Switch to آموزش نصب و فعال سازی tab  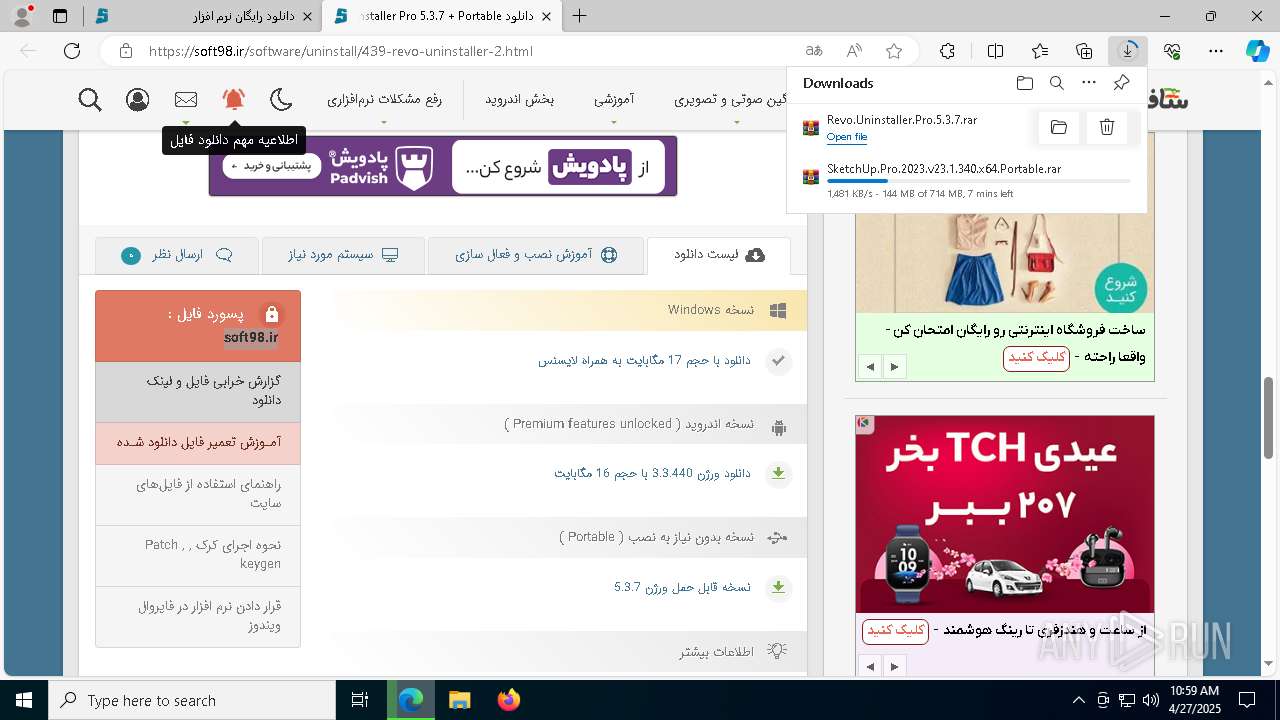click(536, 255)
